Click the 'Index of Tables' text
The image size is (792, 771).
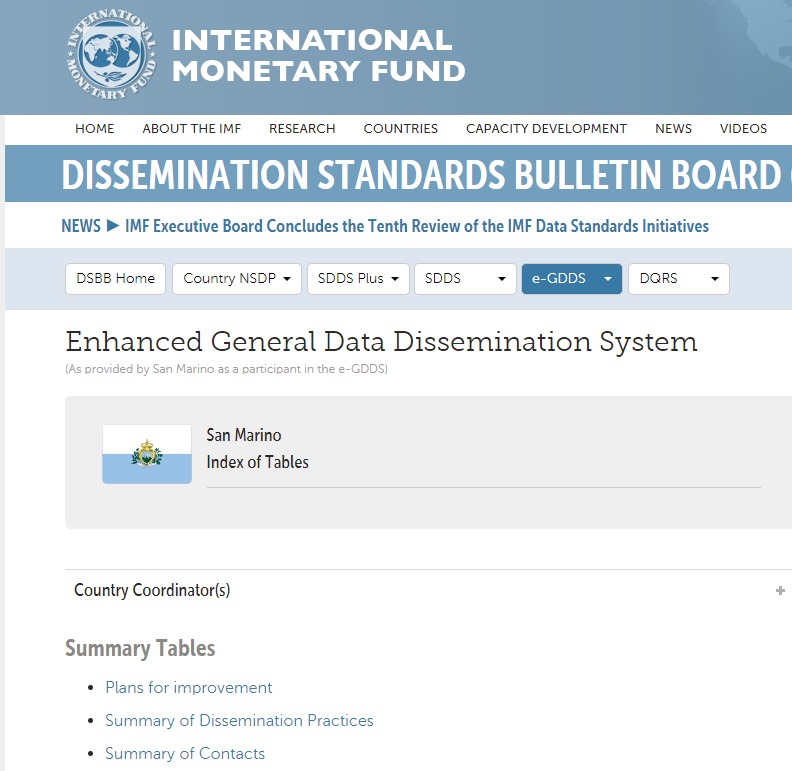click(x=258, y=462)
